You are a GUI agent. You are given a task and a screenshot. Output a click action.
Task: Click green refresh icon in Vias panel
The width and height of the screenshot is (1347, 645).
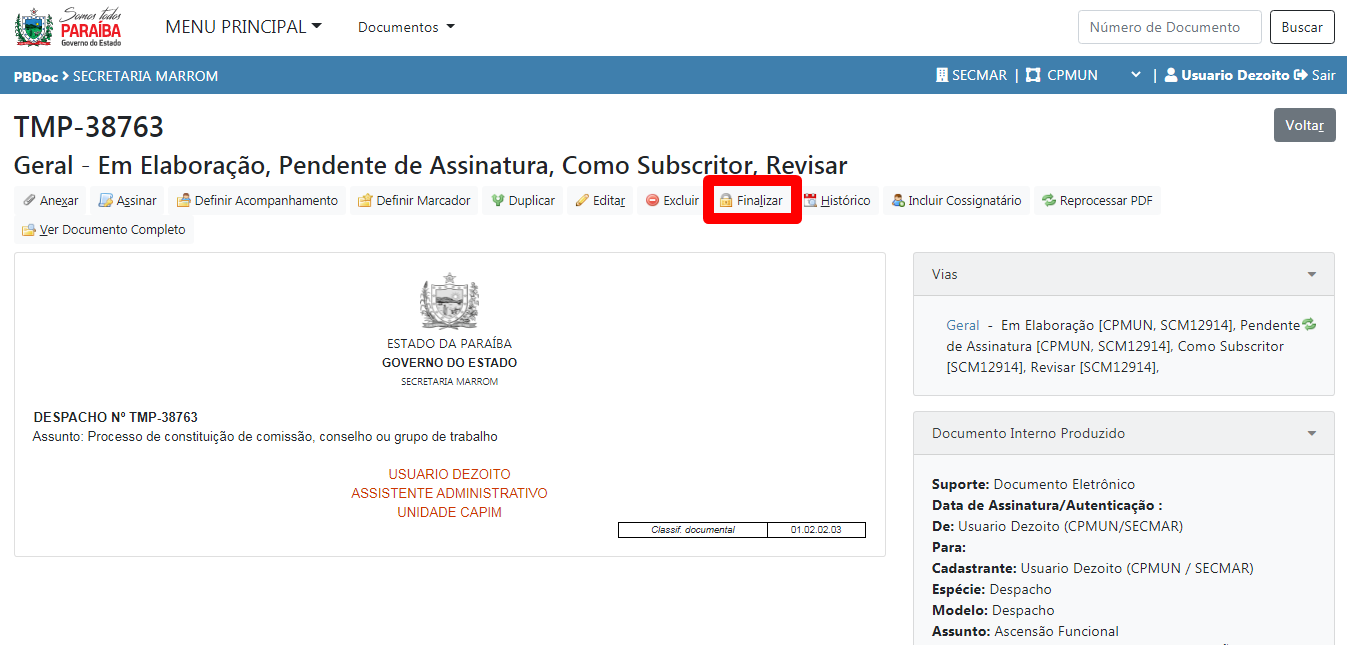[x=1309, y=325]
